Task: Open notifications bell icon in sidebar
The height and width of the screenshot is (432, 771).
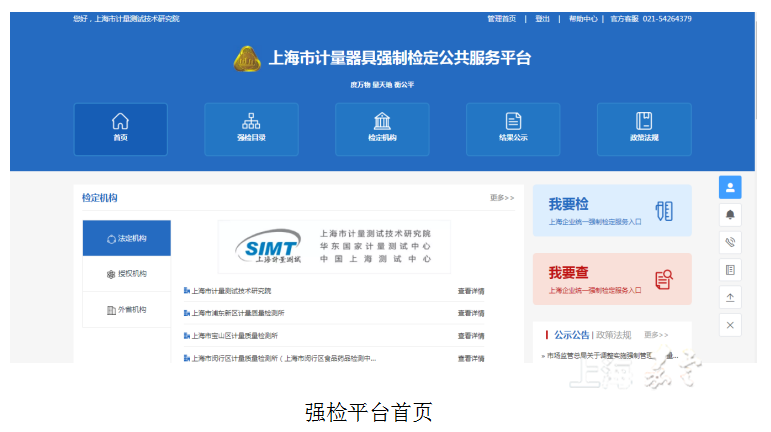Action: (730, 214)
